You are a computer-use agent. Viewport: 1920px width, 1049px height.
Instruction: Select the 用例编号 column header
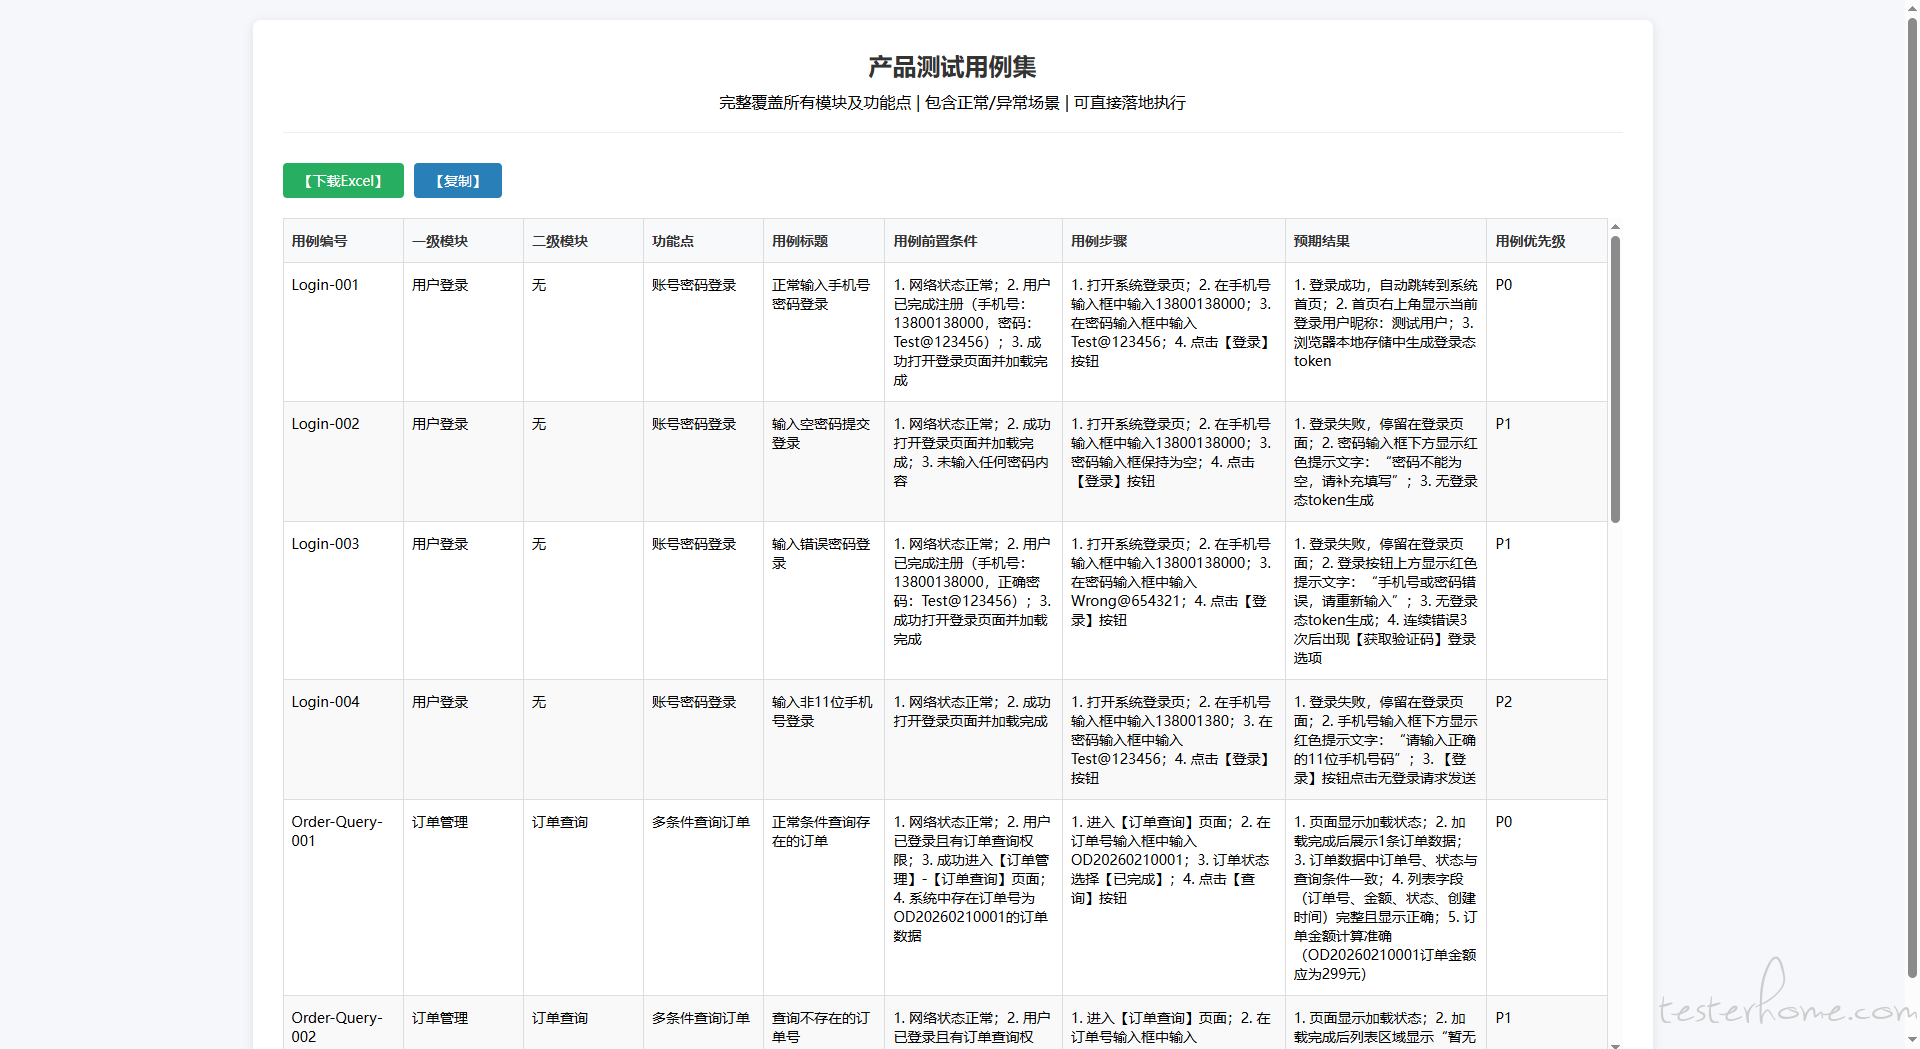[320, 241]
